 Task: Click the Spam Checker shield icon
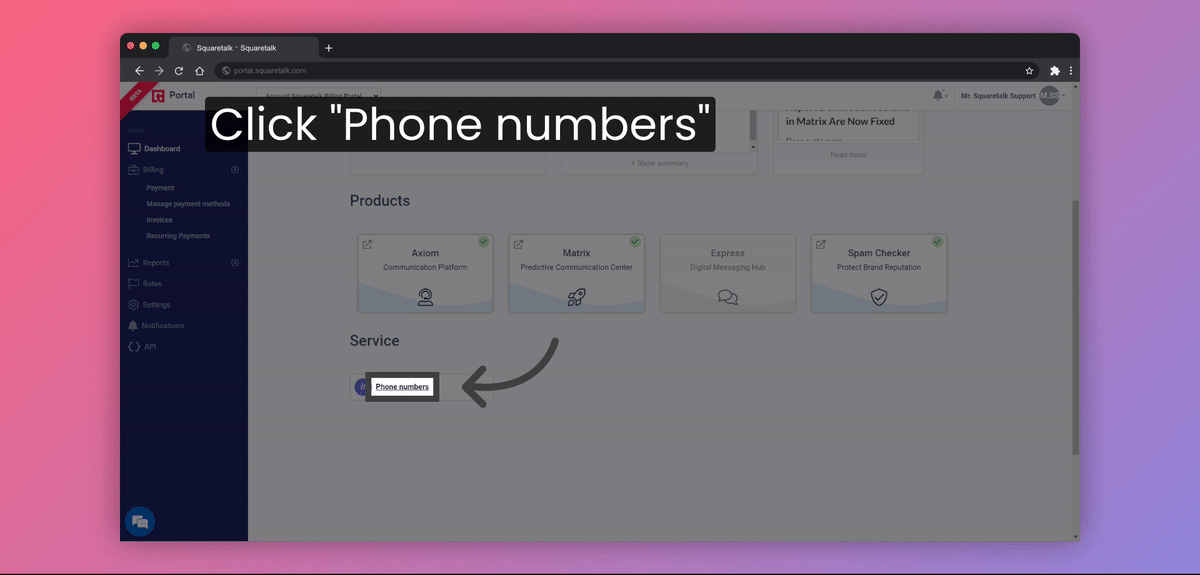879,297
